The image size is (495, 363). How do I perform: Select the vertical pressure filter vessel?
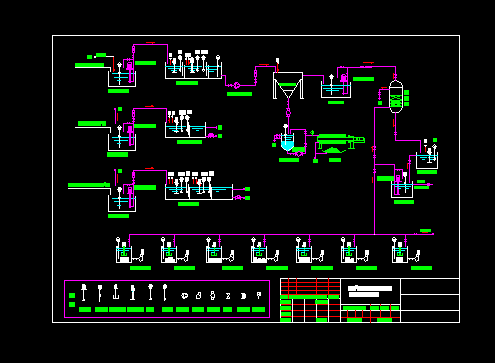(x=396, y=96)
